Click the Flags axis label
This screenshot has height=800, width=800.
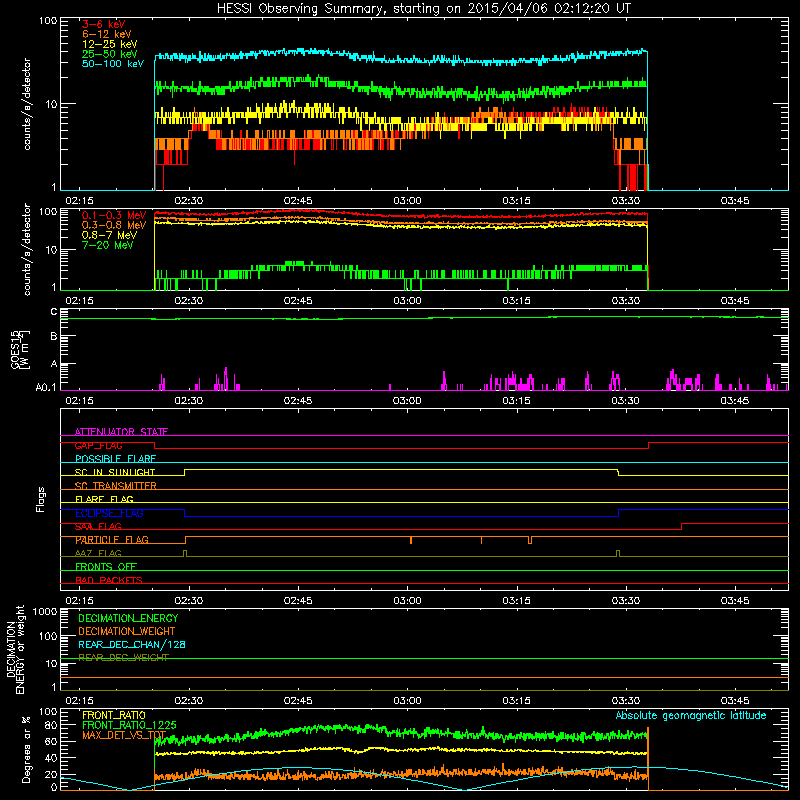(41, 499)
